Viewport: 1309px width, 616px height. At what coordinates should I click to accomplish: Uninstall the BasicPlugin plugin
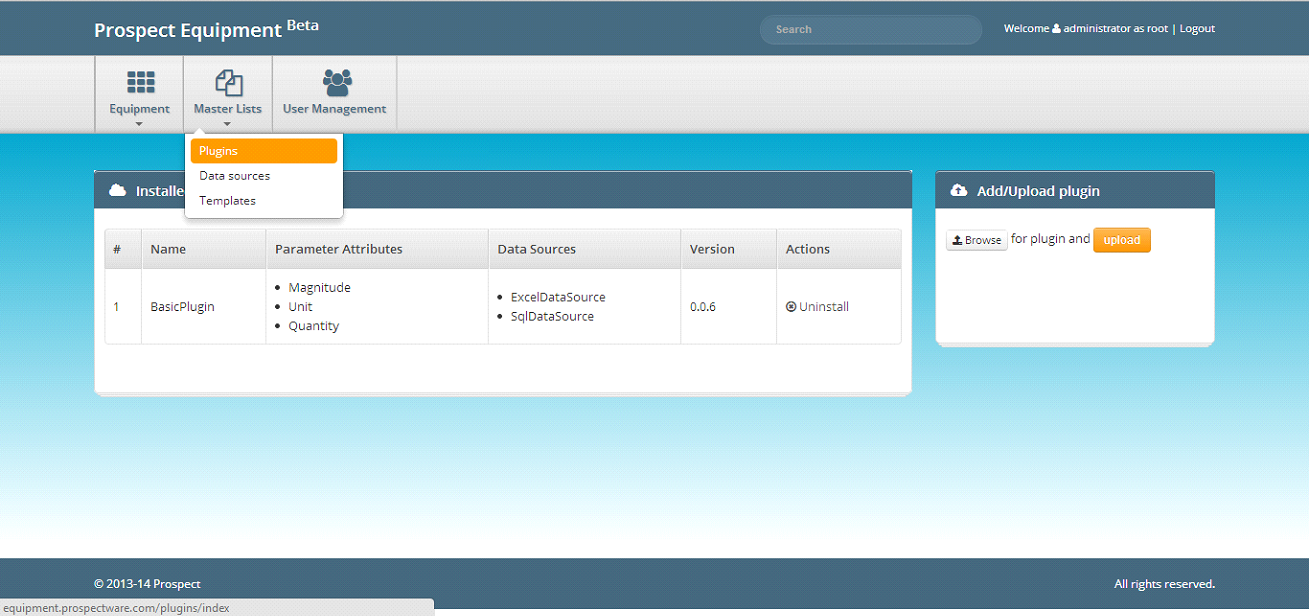[x=817, y=307]
